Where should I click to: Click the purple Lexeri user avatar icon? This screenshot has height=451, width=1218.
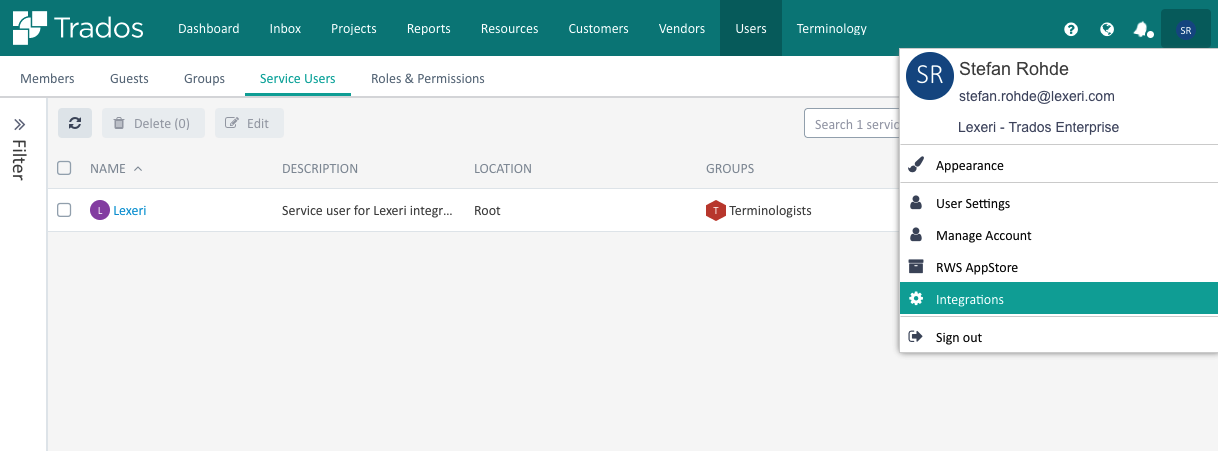point(99,210)
